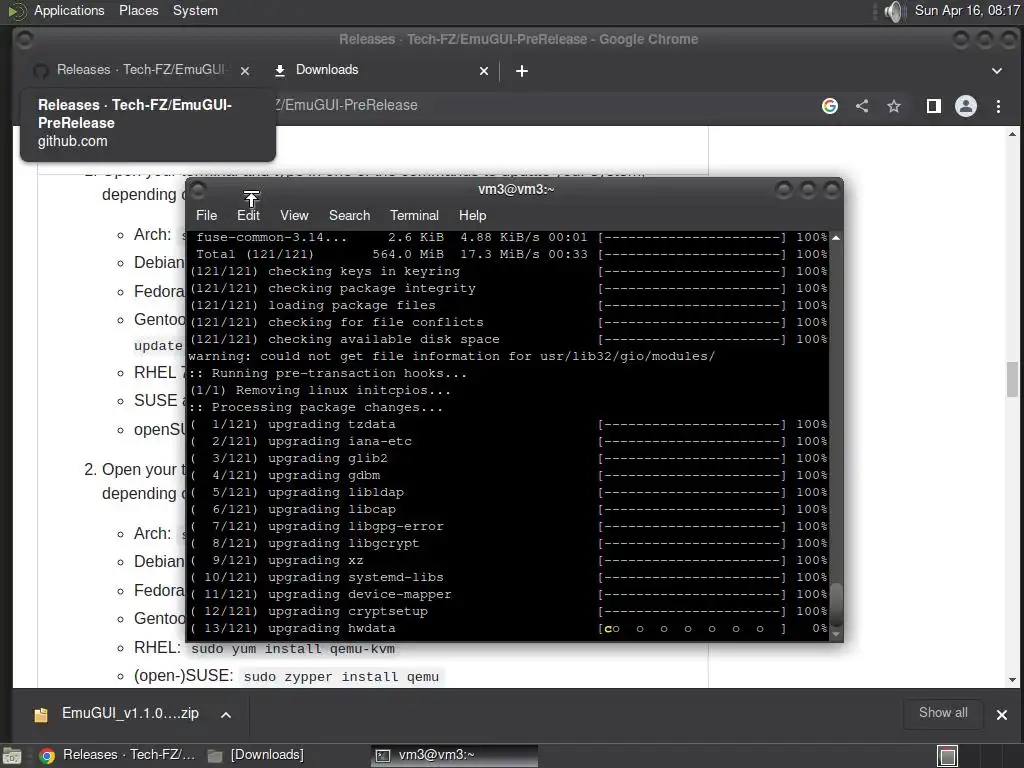Switch to [Downloads] folder taskbar button

pos(256,755)
